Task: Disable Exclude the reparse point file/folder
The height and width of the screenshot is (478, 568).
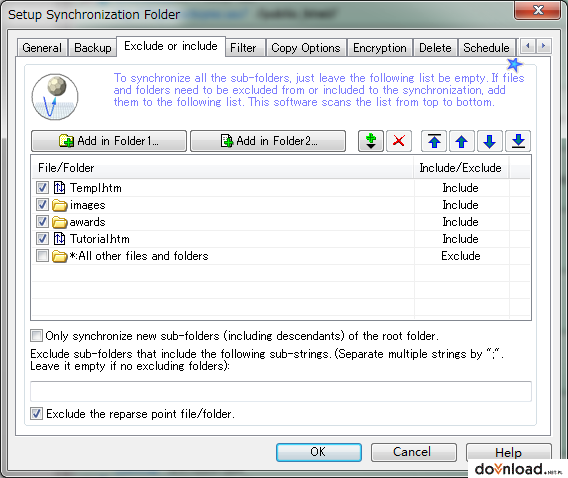Action: 36,414
